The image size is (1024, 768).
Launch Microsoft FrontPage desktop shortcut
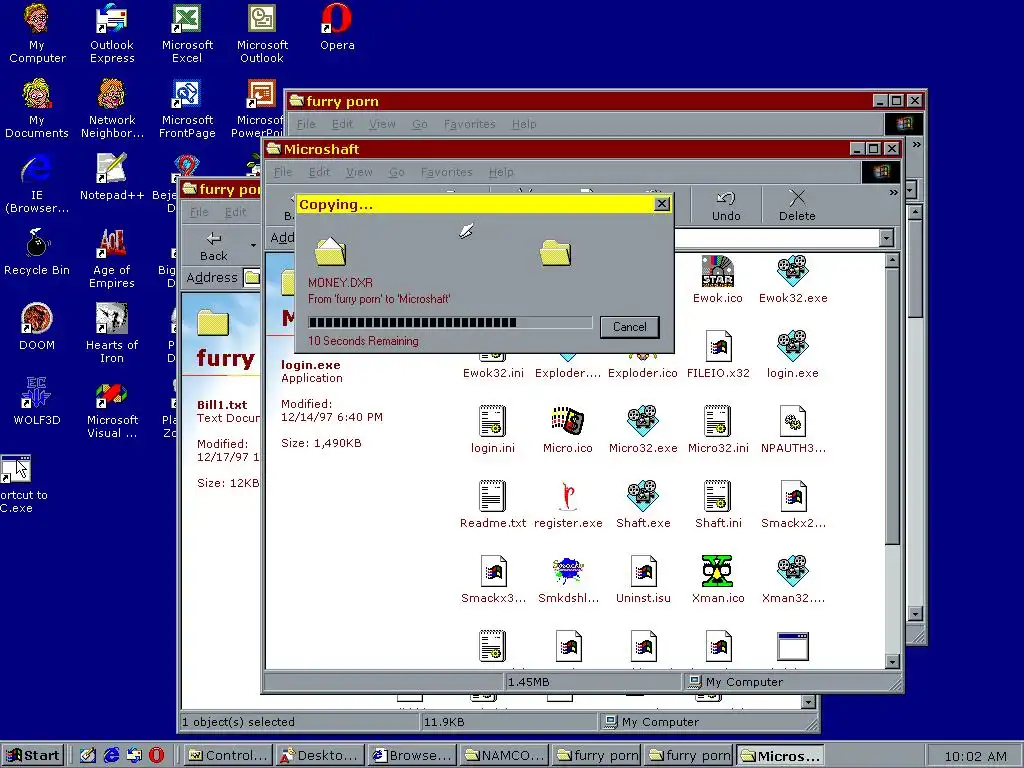coord(187,108)
